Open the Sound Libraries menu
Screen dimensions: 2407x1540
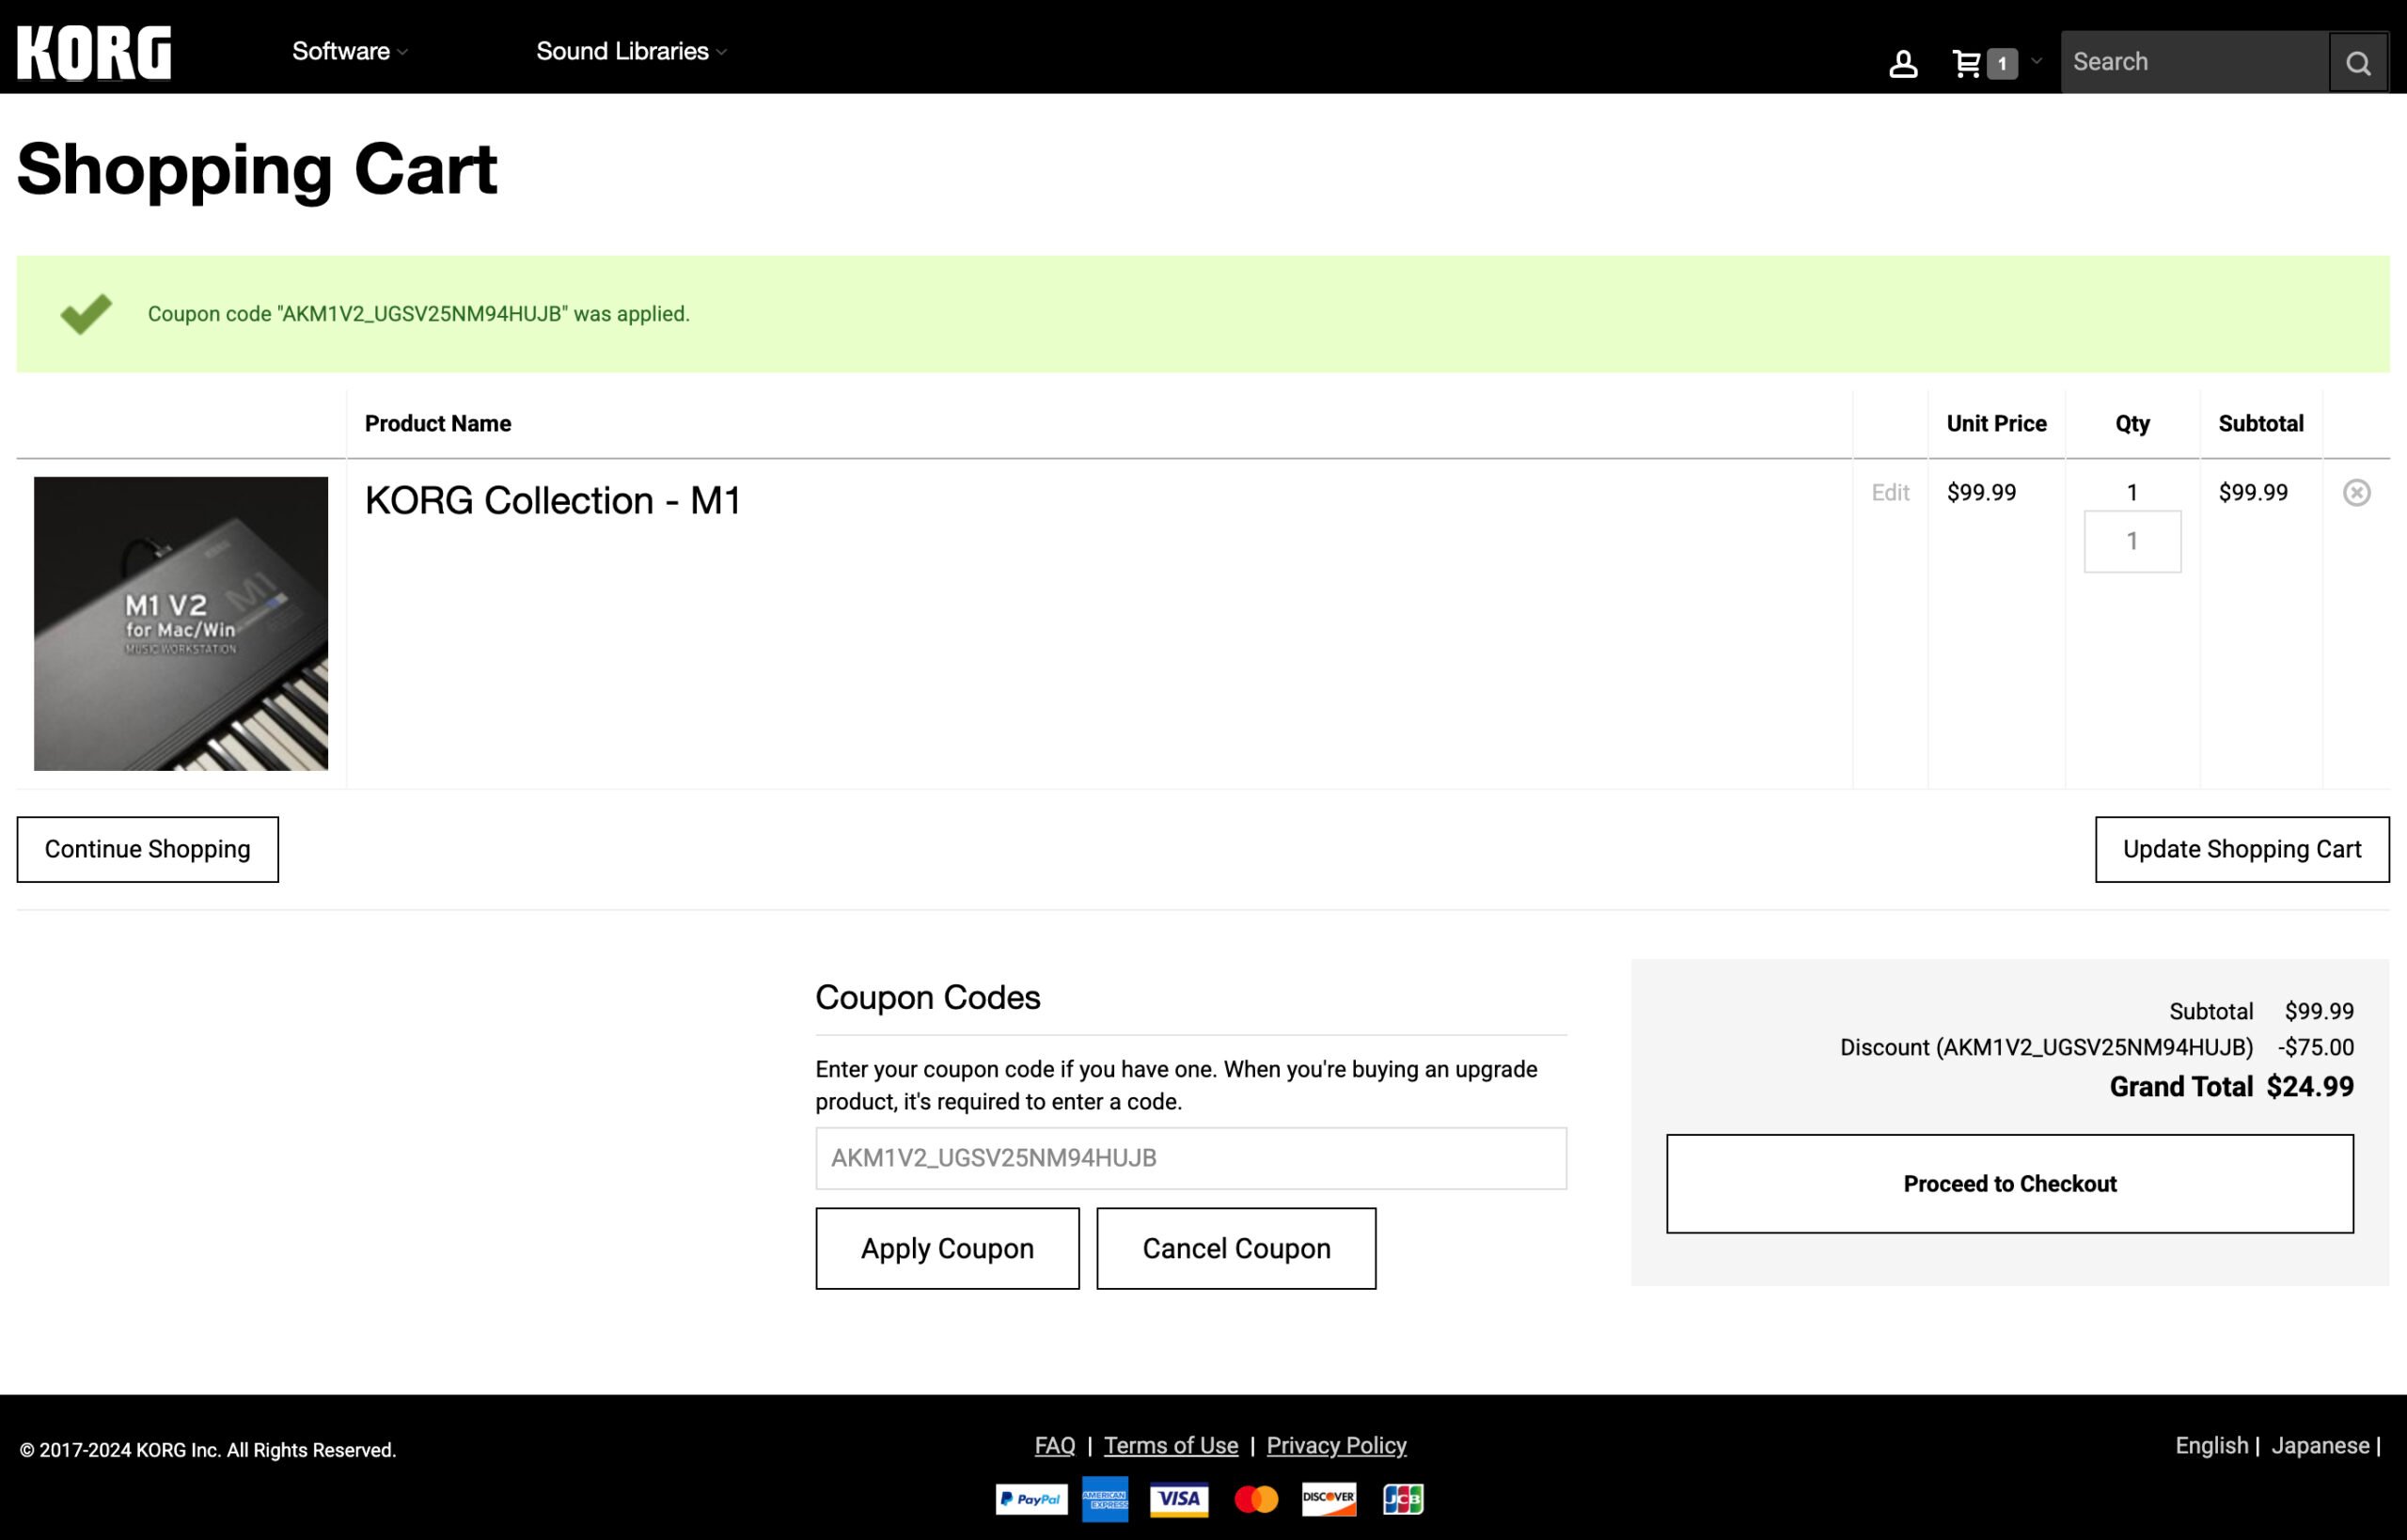631,51
